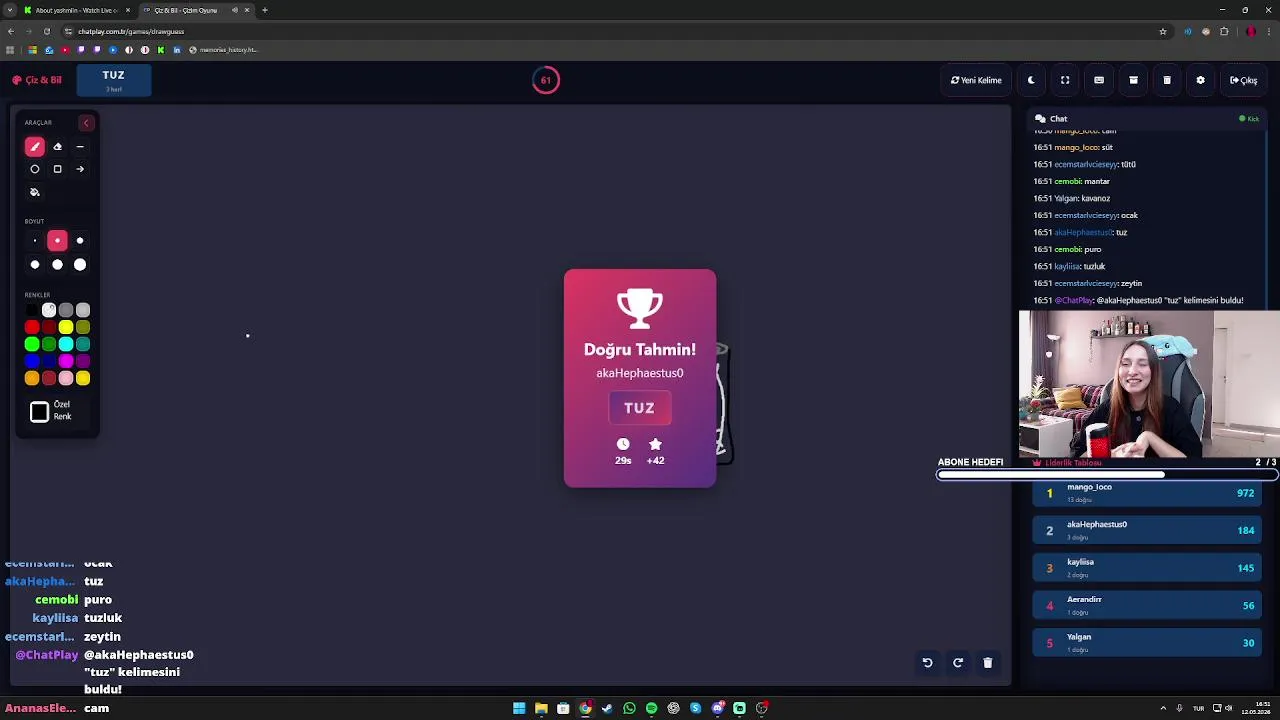Open Spotify from the taskbar
1280x720 pixels.
[x=651, y=708]
